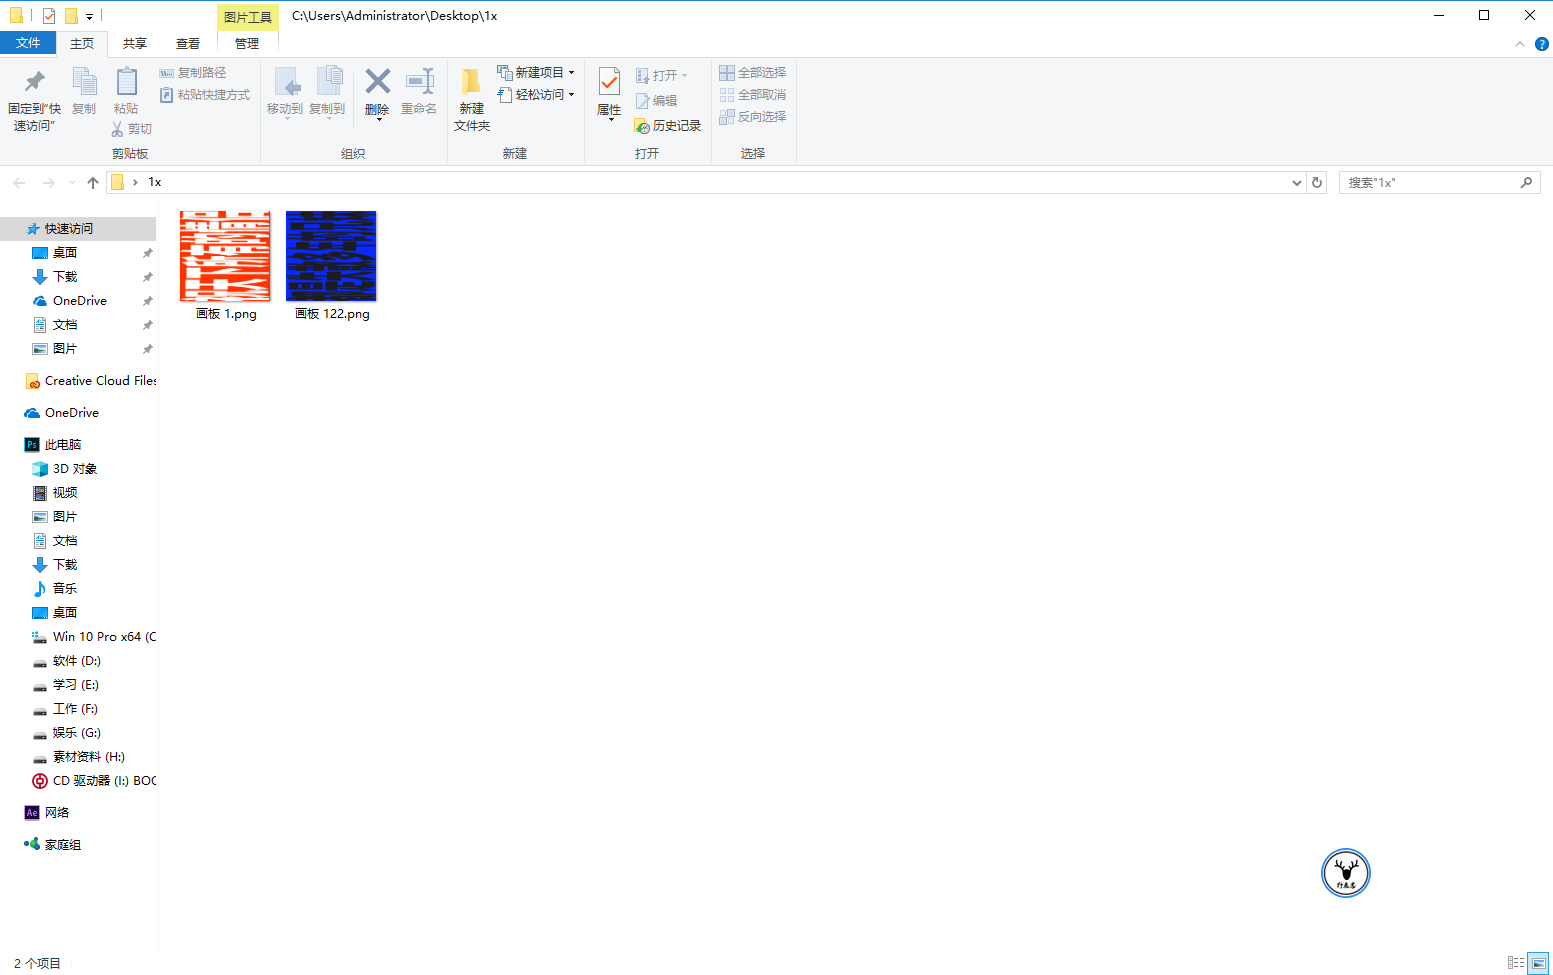
Task: Click the Forward navigation arrow
Action: tap(48, 183)
